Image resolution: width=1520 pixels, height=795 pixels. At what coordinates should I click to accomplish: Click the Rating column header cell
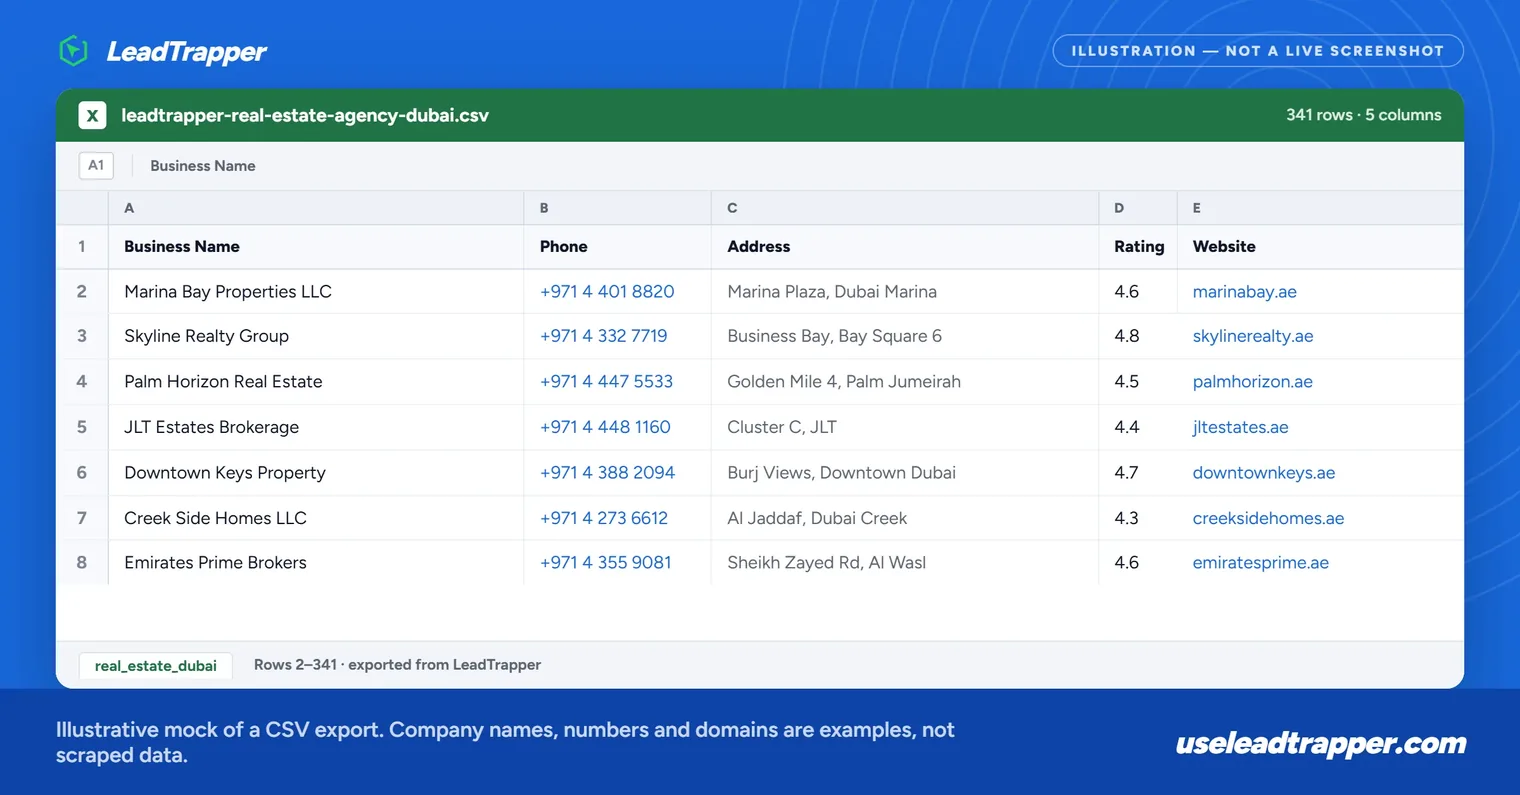click(1138, 247)
